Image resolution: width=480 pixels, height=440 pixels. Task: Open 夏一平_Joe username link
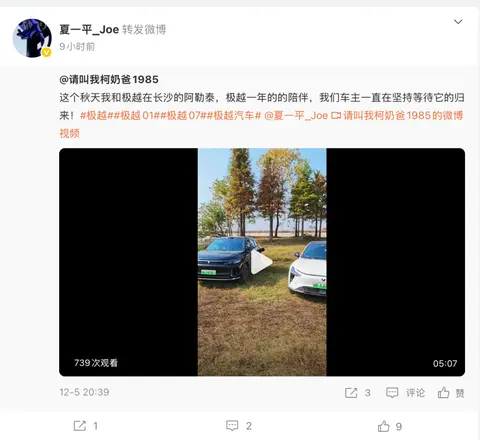coord(89,30)
